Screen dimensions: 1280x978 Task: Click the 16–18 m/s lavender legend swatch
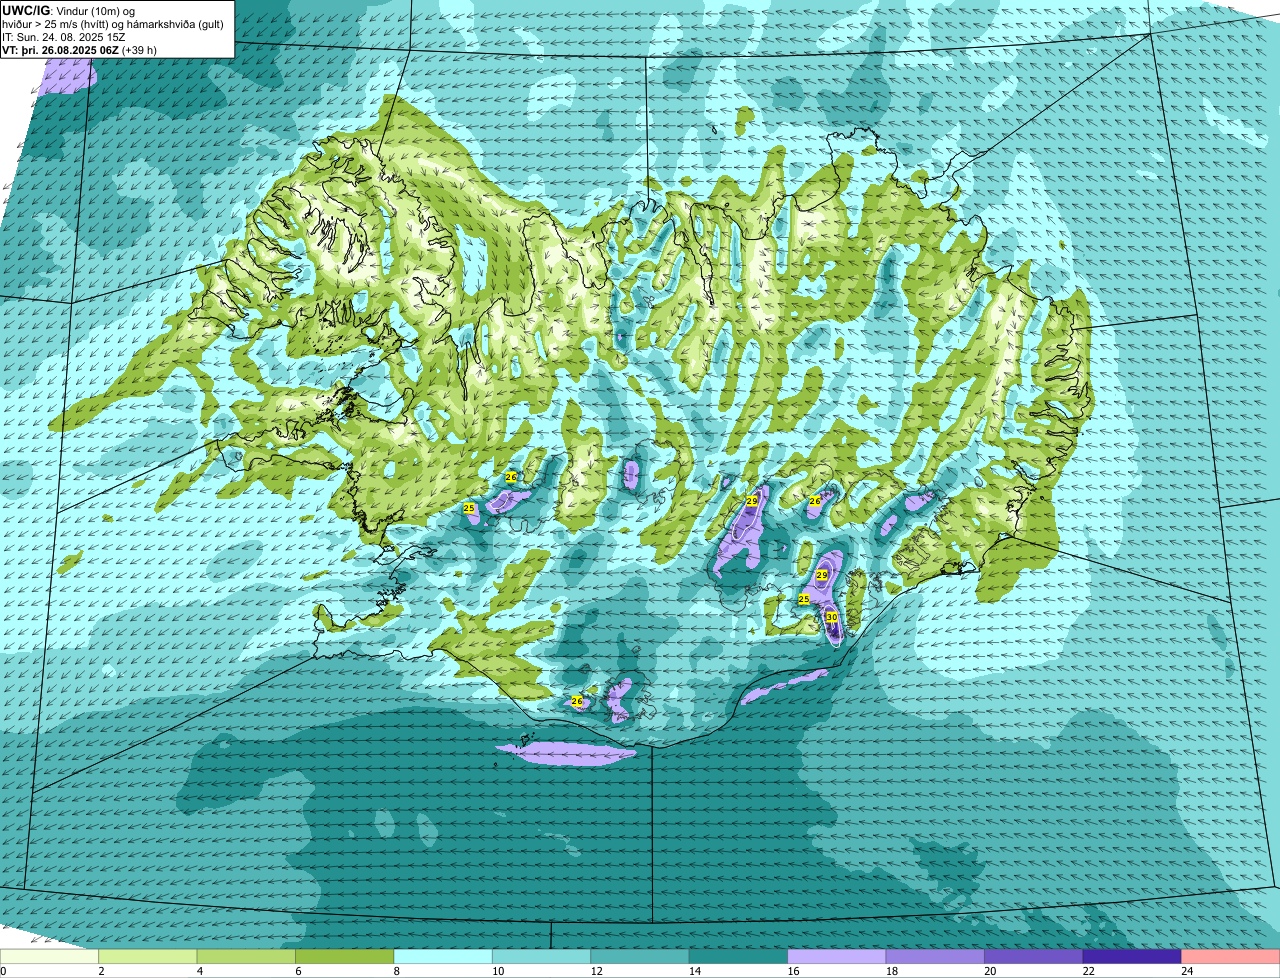point(837,956)
